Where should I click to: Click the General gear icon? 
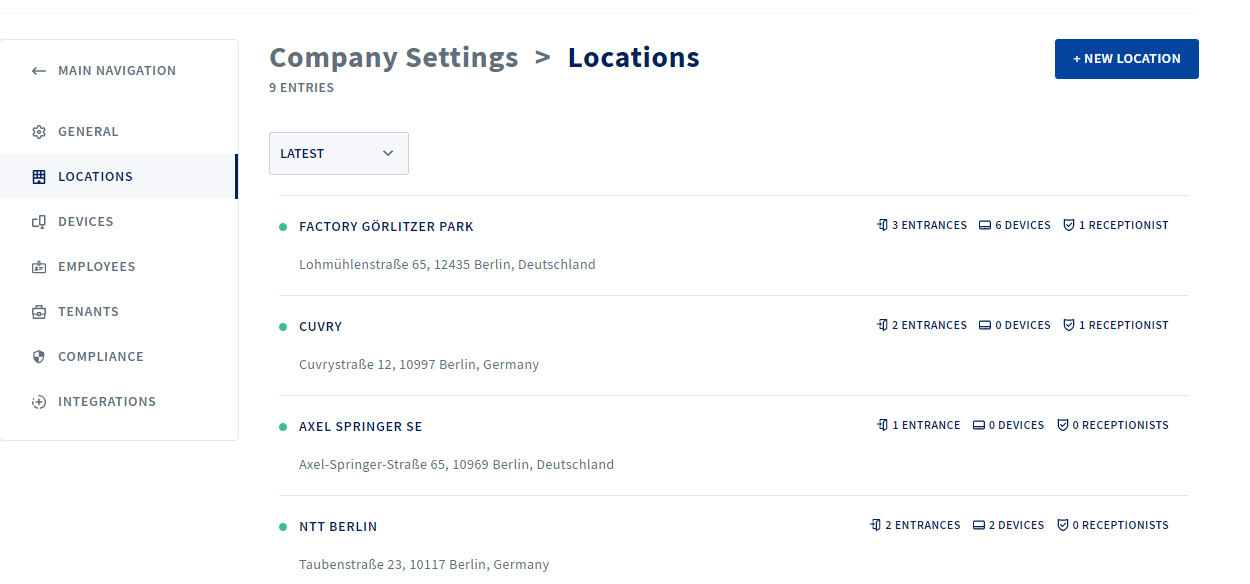pos(39,132)
